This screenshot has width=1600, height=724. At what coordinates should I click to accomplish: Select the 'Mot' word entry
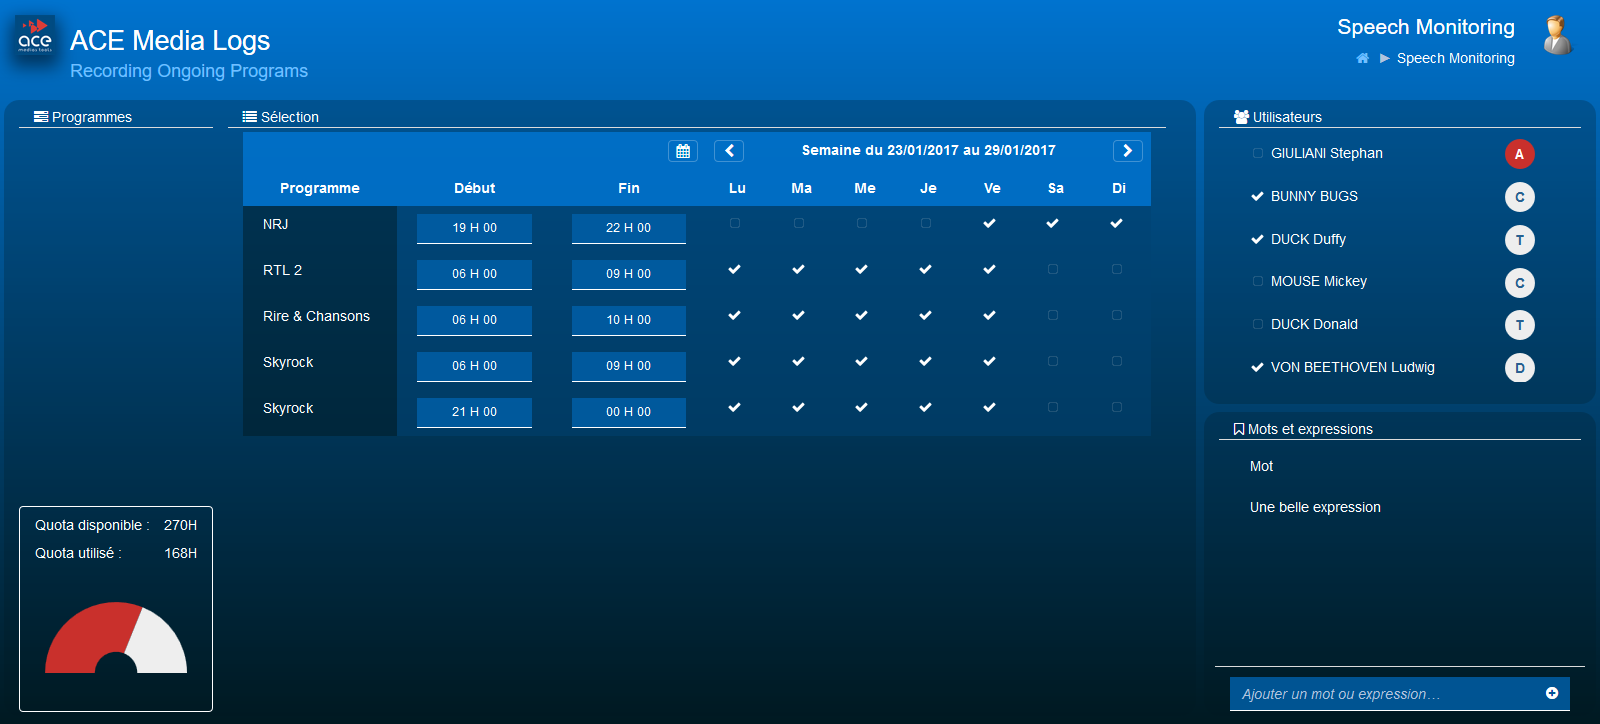pos(1261,466)
